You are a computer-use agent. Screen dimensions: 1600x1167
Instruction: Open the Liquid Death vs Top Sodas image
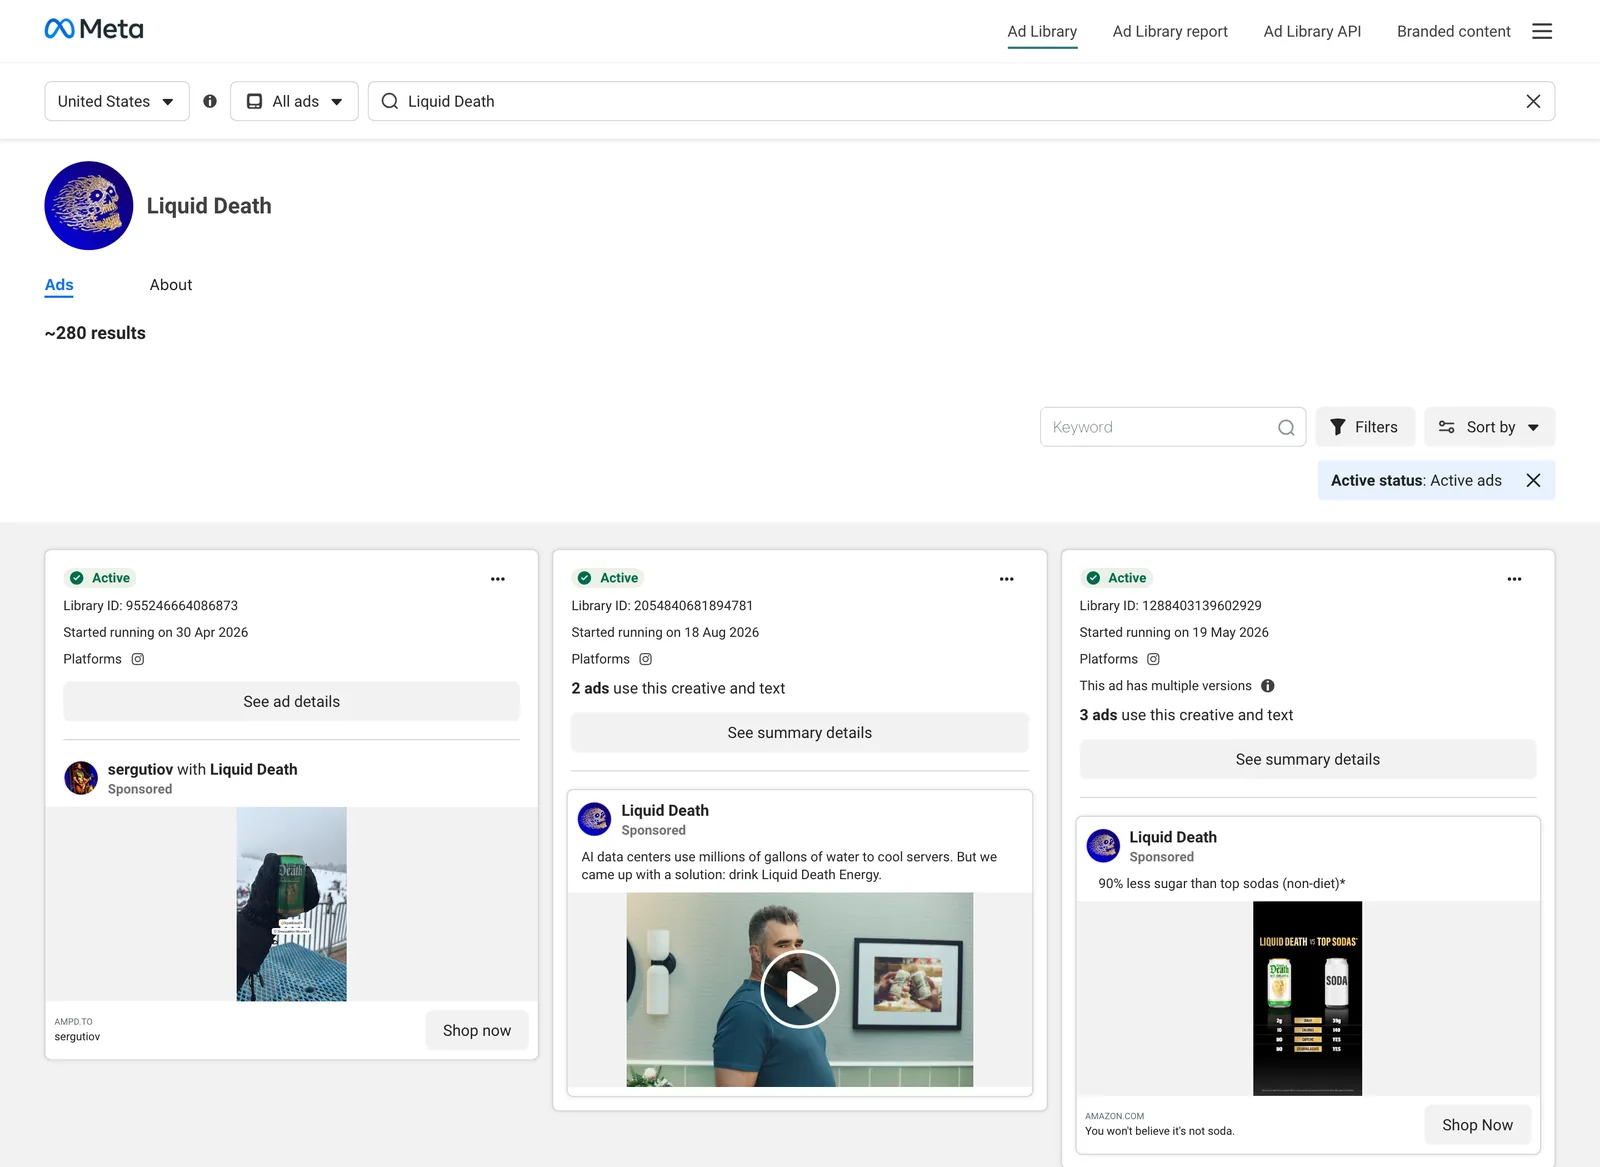click(x=1308, y=999)
